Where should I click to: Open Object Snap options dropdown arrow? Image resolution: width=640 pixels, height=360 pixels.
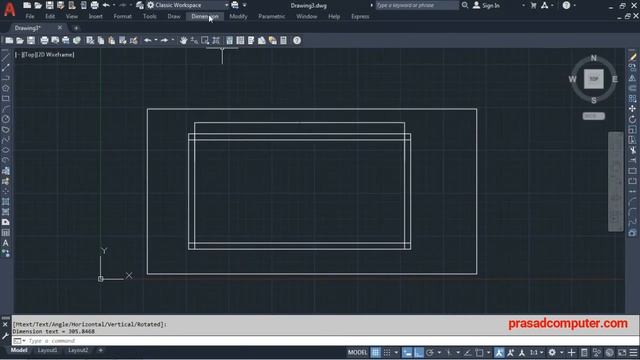488,352
